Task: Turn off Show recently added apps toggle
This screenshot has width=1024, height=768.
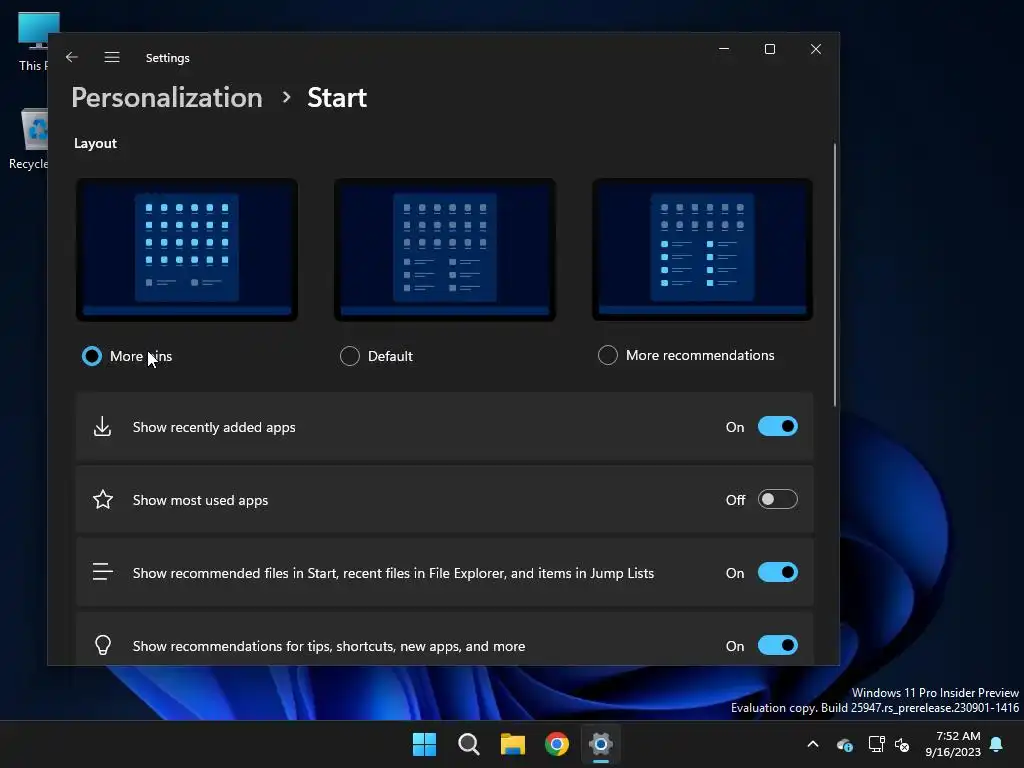Action: pos(777,426)
